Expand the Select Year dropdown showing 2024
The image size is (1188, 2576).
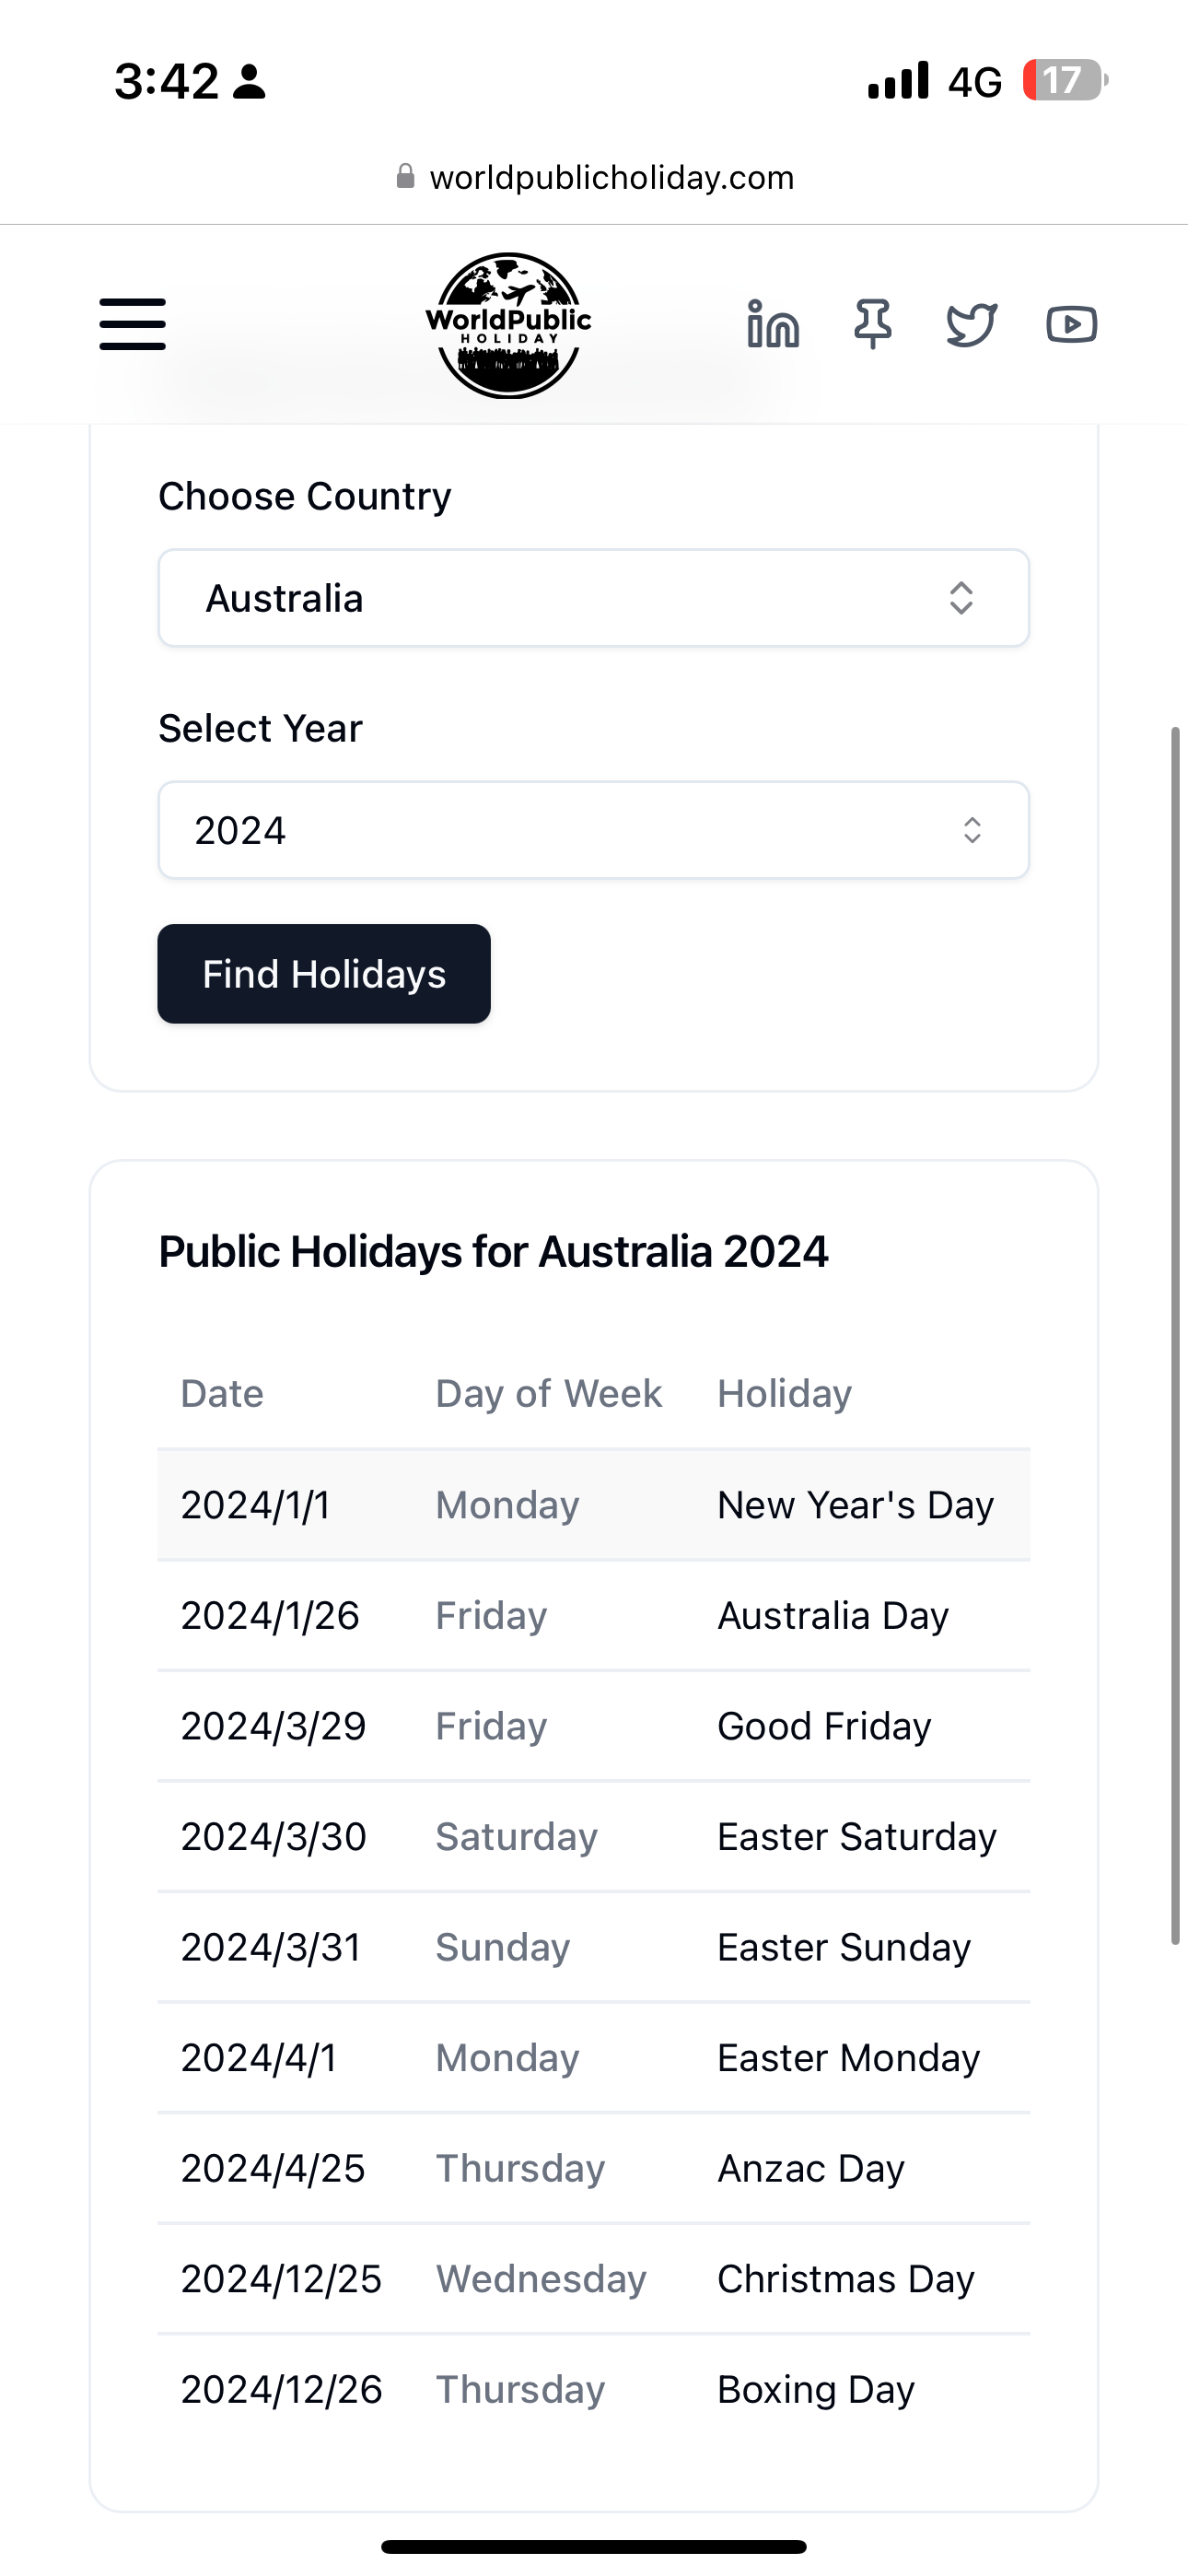[x=594, y=830]
